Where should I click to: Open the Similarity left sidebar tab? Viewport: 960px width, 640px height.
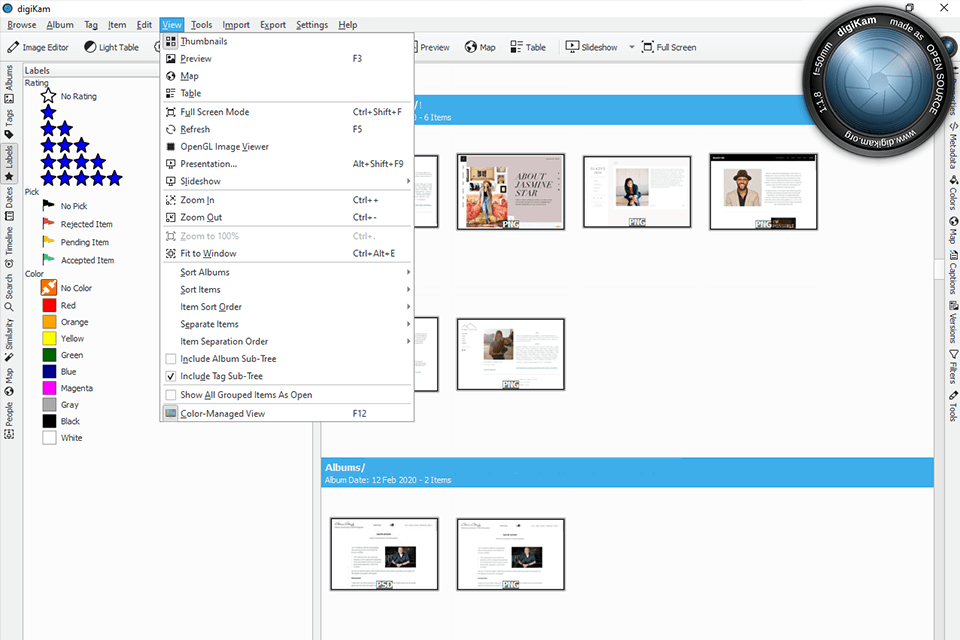(9, 340)
